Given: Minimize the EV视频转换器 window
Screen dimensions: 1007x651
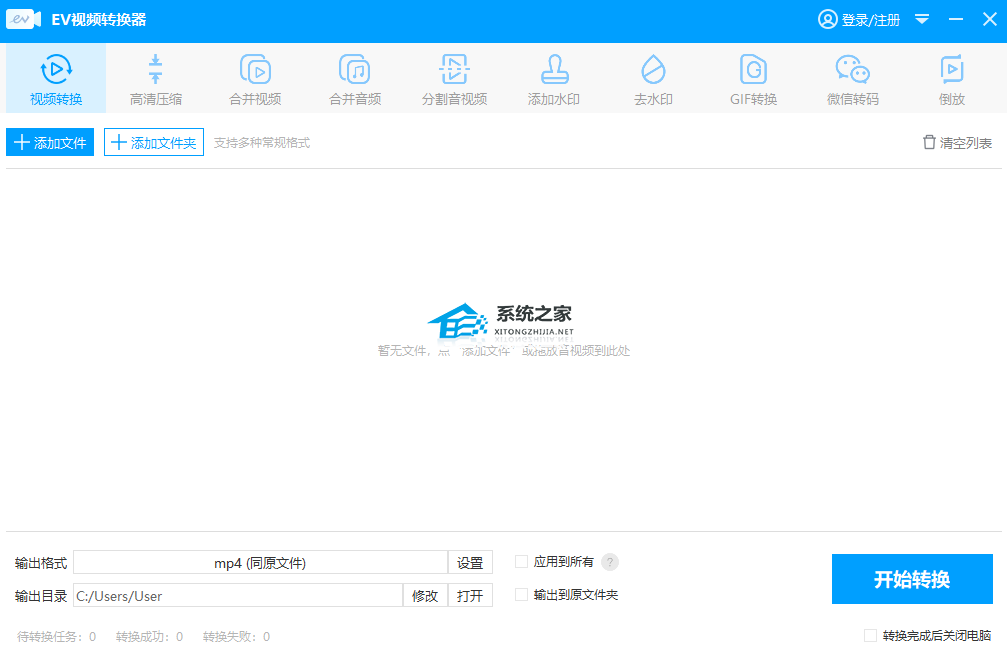Looking at the screenshot, I should pyautogui.click(x=956, y=19).
